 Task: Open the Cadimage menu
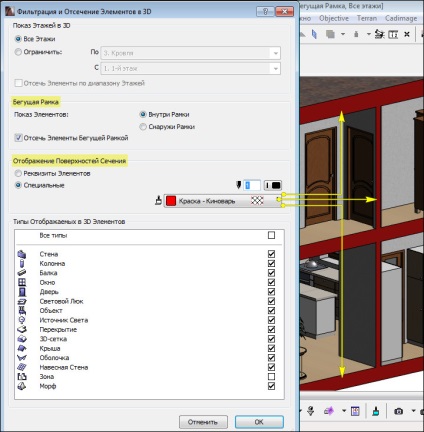401,18
